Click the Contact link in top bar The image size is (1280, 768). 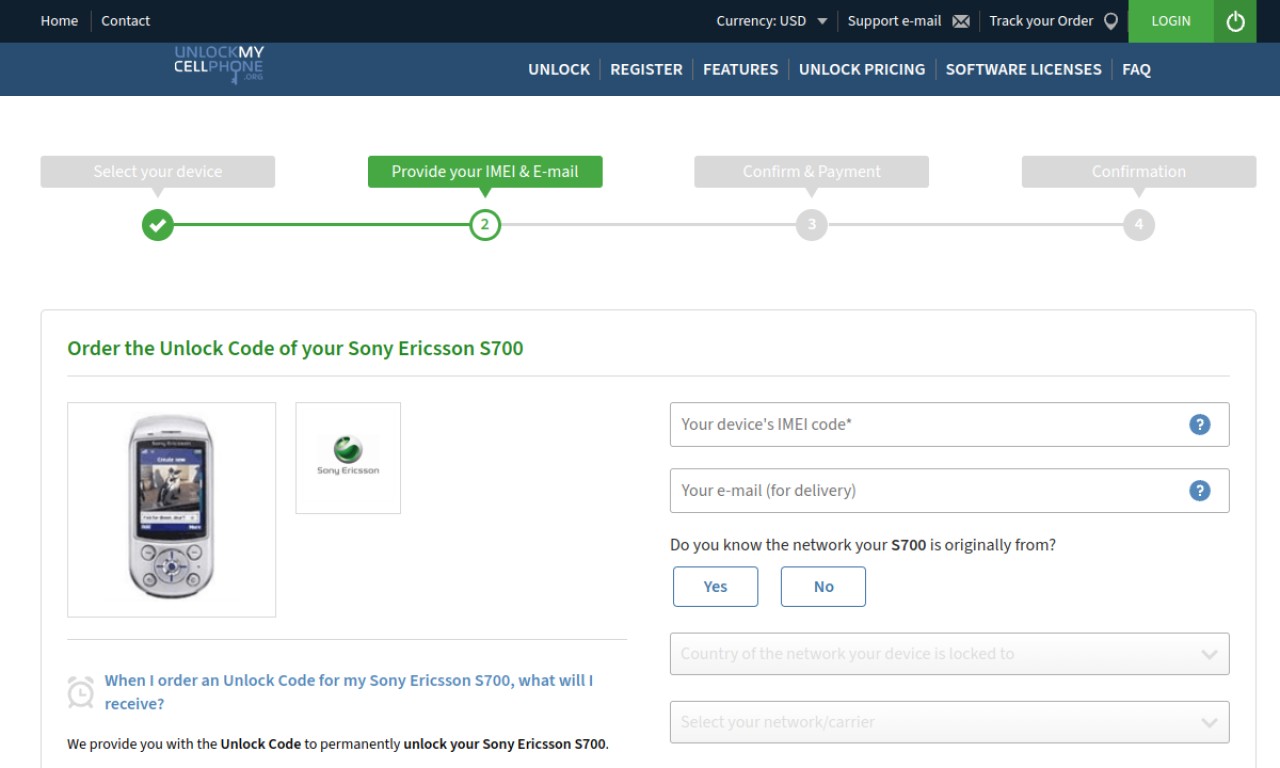[x=126, y=21]
